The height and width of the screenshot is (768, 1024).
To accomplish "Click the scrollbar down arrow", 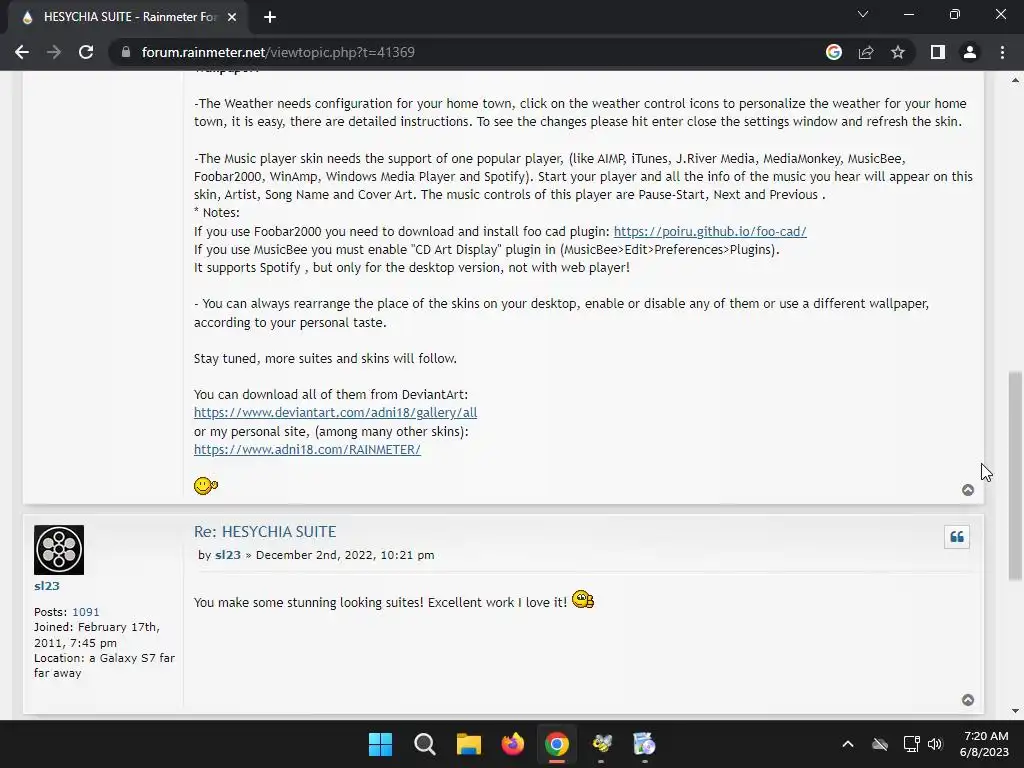I will [1015, 711].
